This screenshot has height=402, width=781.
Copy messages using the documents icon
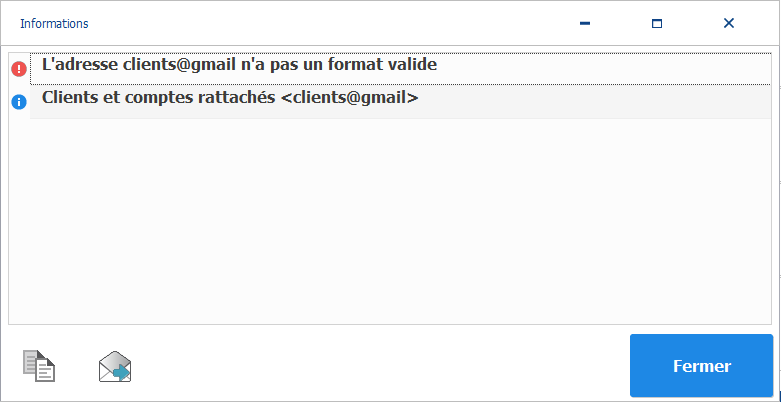[39, 366]
